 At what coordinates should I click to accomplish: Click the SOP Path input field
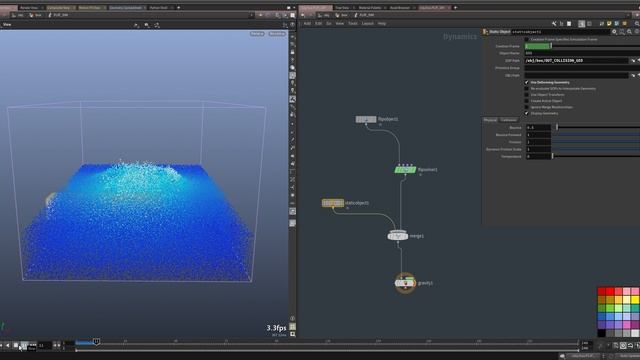pos(577,60)
